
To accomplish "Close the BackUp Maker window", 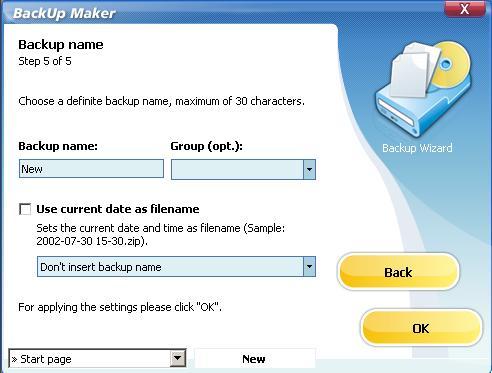I will tap(465, 9).
